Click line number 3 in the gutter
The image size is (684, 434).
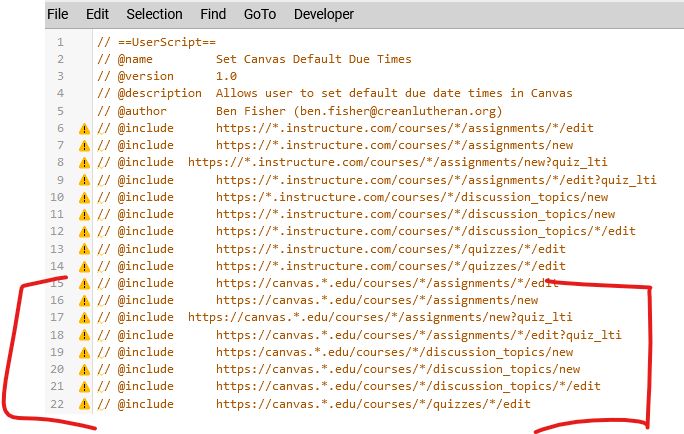click(x=60, y=76)
